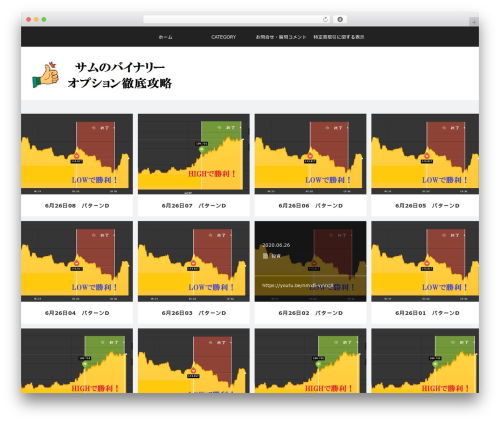Image resolution: width=500 pixels, height=423 pixels.
Task: Open chart thumbnail for 6月26日06 パターンD
Action: pos(310,154)
